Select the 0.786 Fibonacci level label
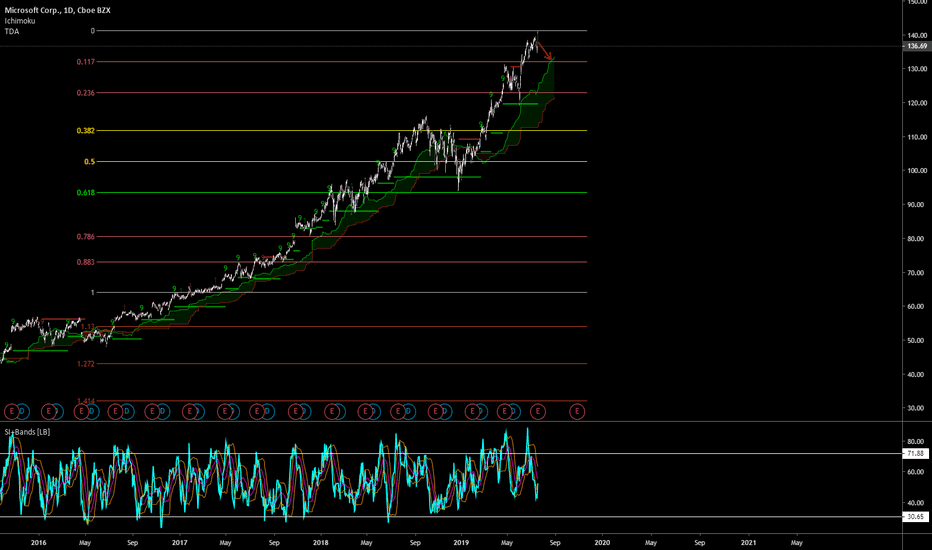932x550 pixels. [x=86, y=237]
